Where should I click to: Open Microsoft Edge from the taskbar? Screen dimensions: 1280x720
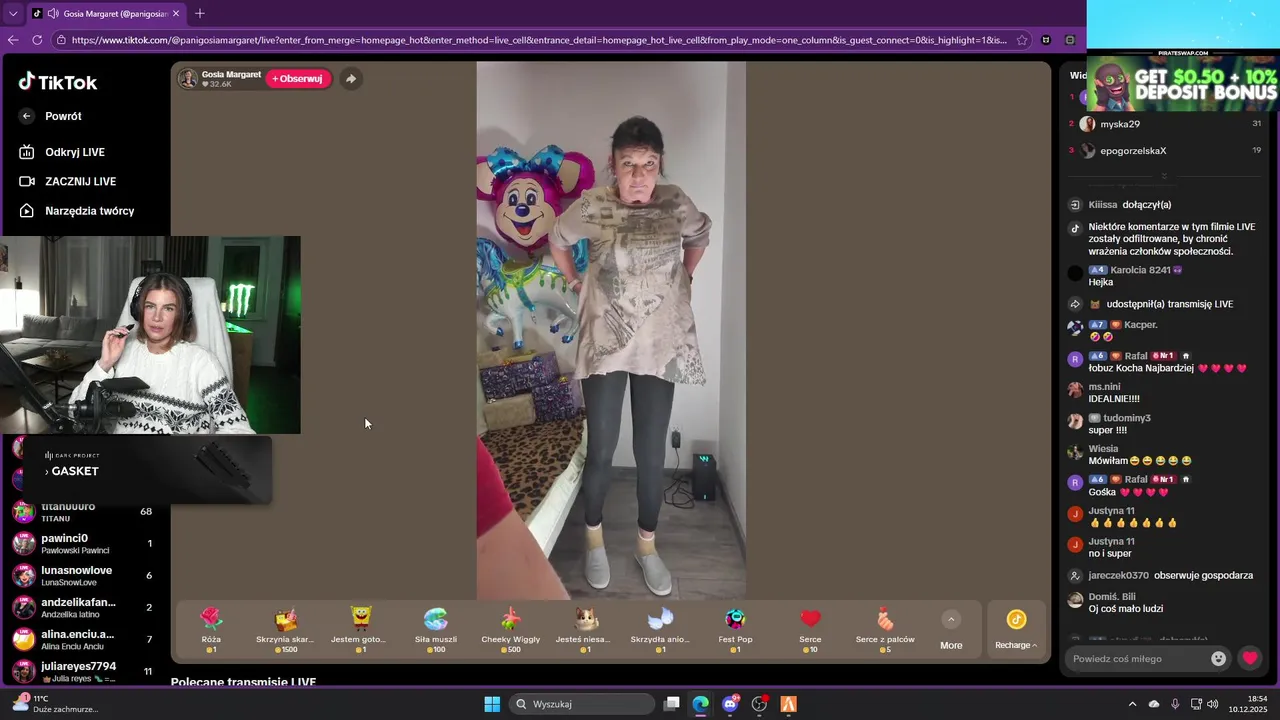pyautogui.click(x=701, y=704)
